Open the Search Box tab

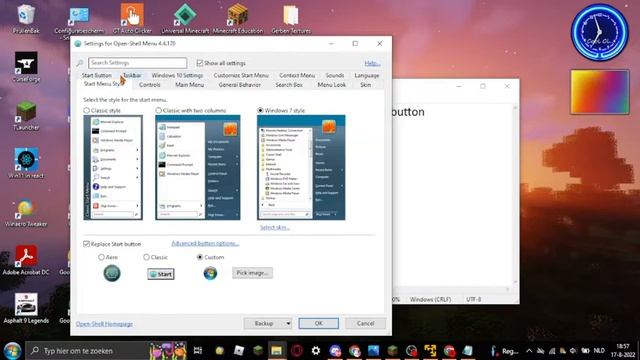(x=289, y=85)
